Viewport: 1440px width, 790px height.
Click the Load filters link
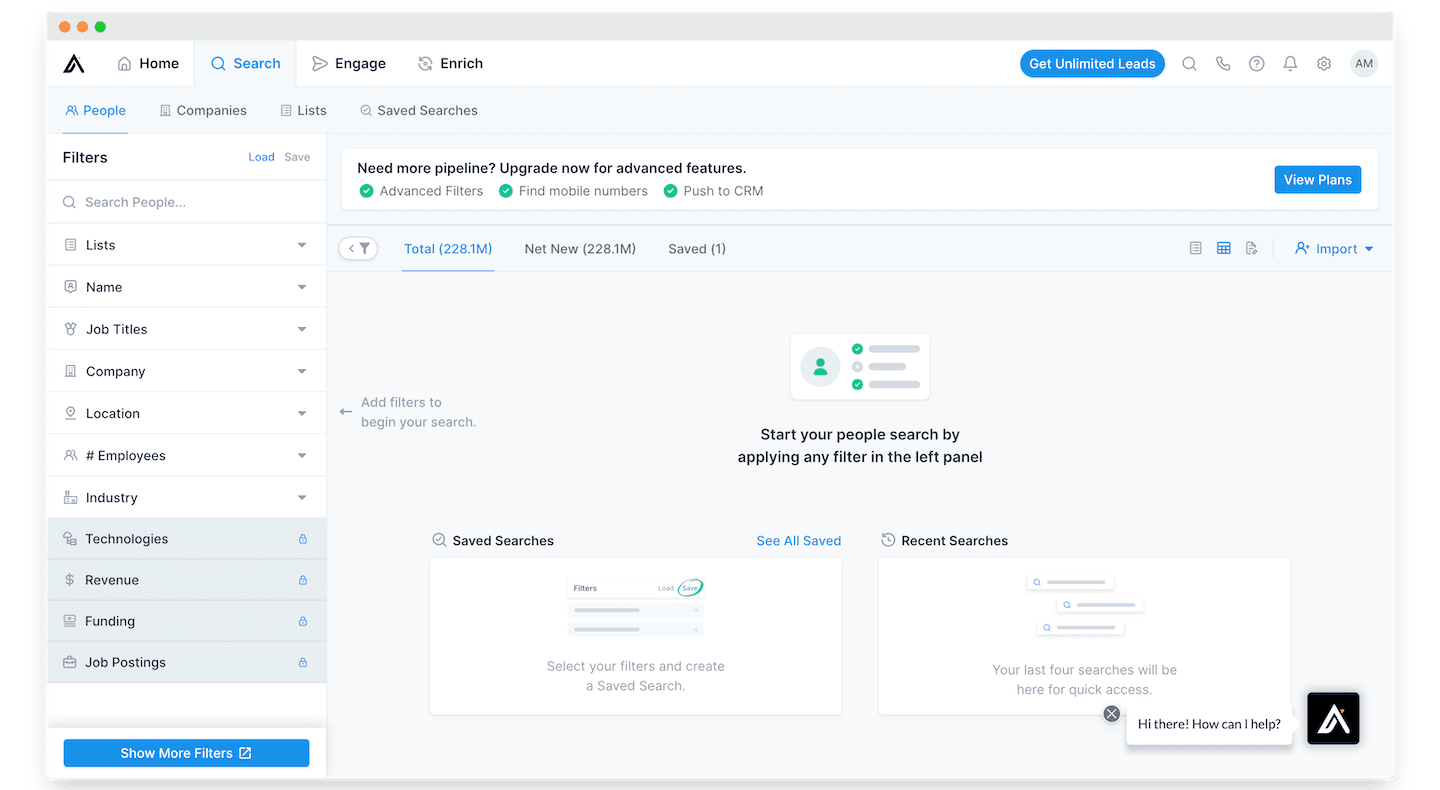coord(261,157)
